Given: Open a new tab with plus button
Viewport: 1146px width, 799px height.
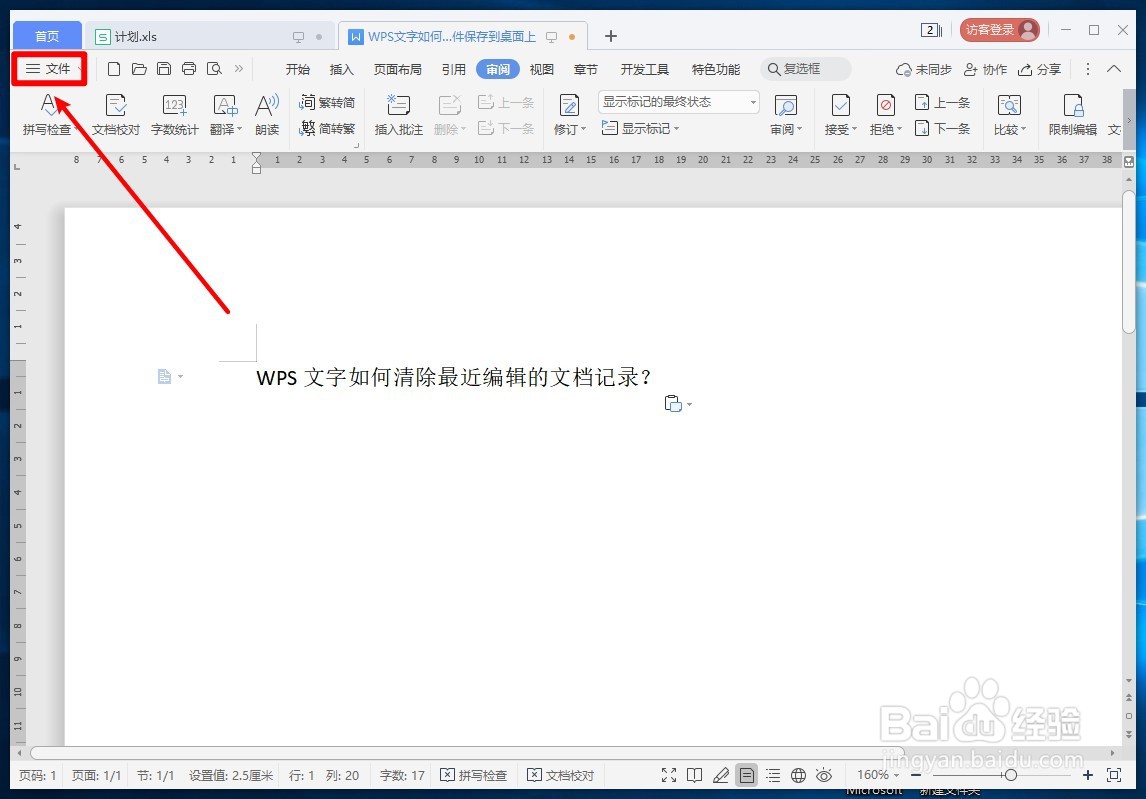Looking at the screenshot, I should [x=611, y=36].
